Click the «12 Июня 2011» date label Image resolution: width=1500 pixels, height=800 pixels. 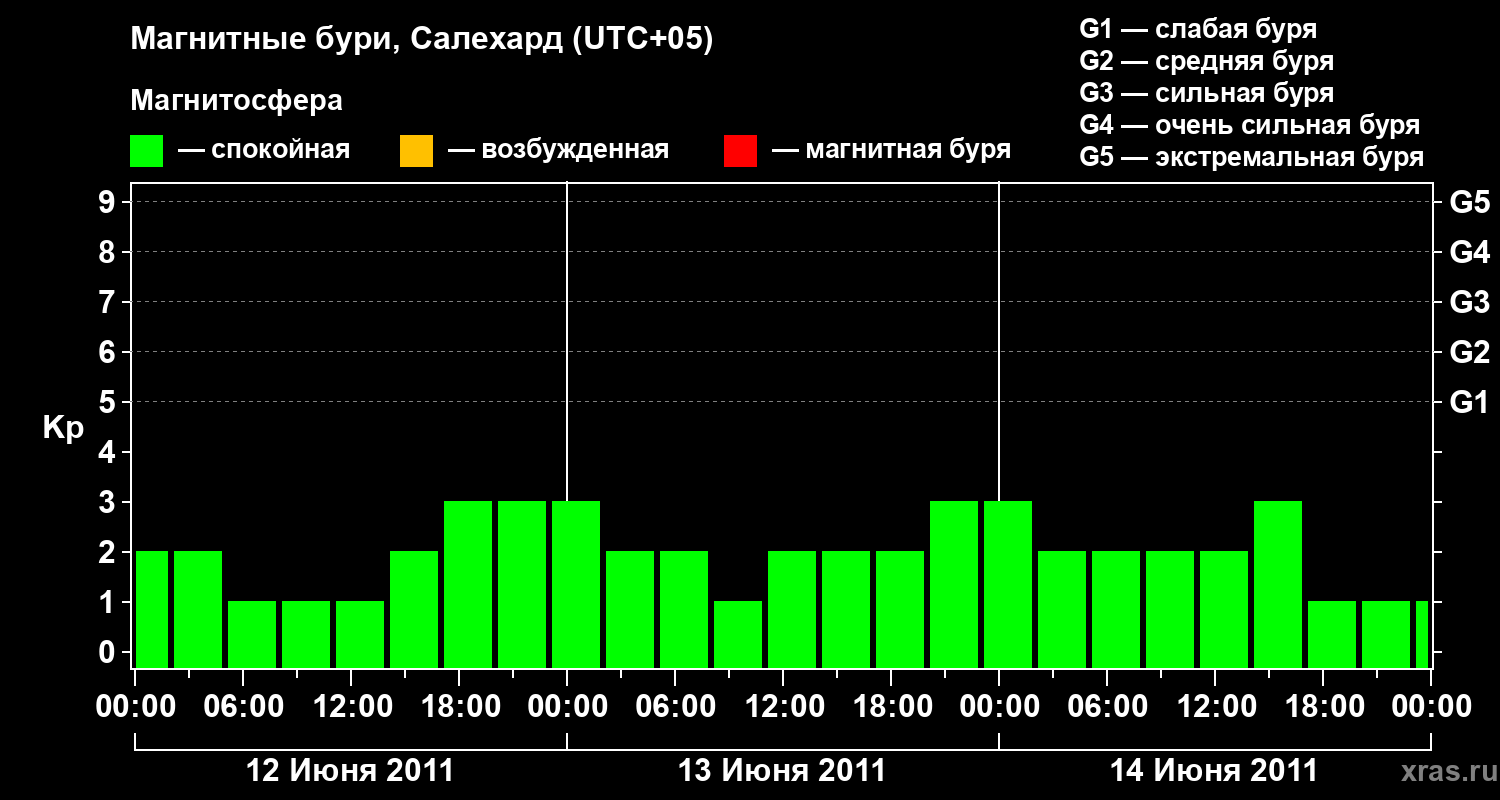(x=350, y=771)
